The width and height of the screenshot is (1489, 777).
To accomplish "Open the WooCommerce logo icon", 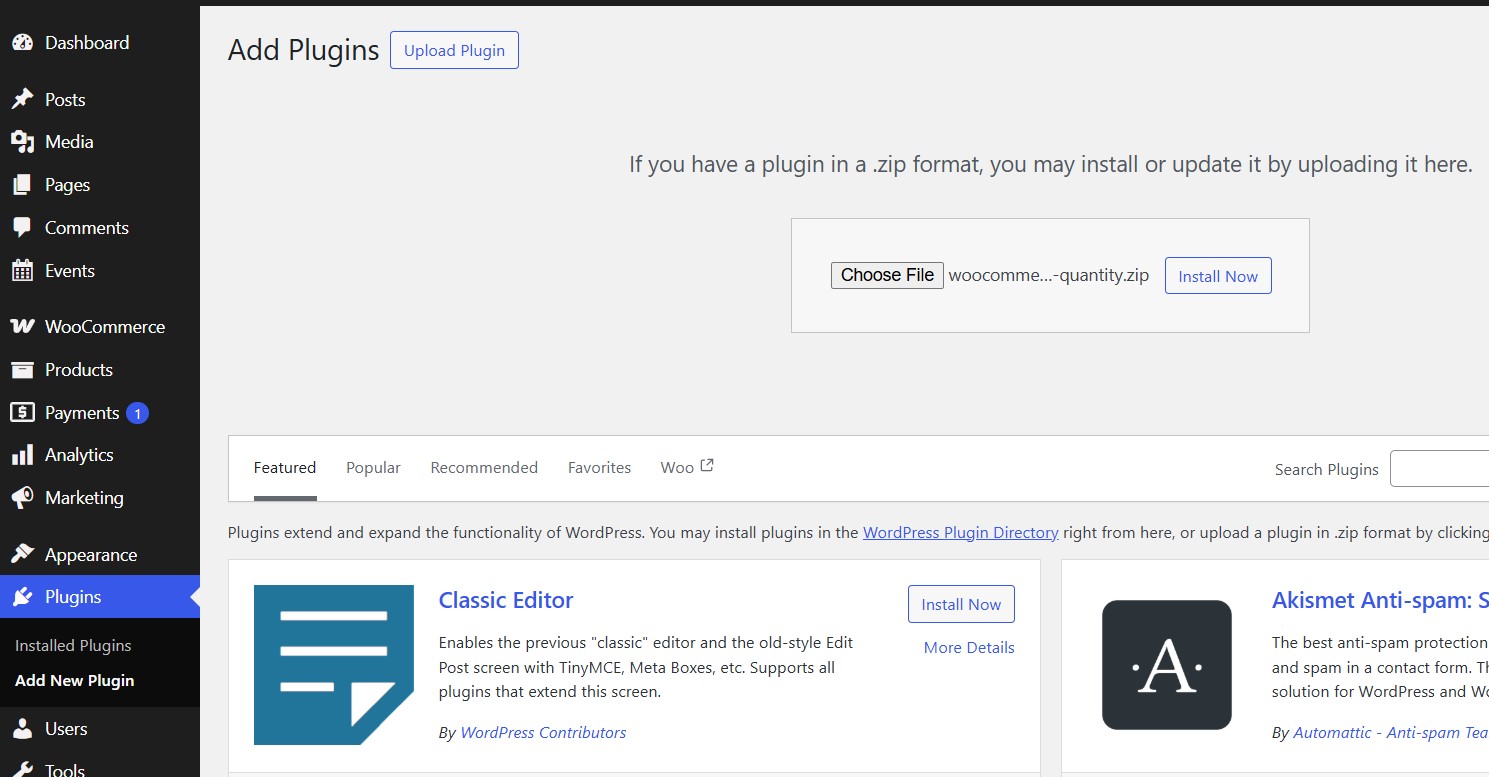I will click(x=22, y=327).
